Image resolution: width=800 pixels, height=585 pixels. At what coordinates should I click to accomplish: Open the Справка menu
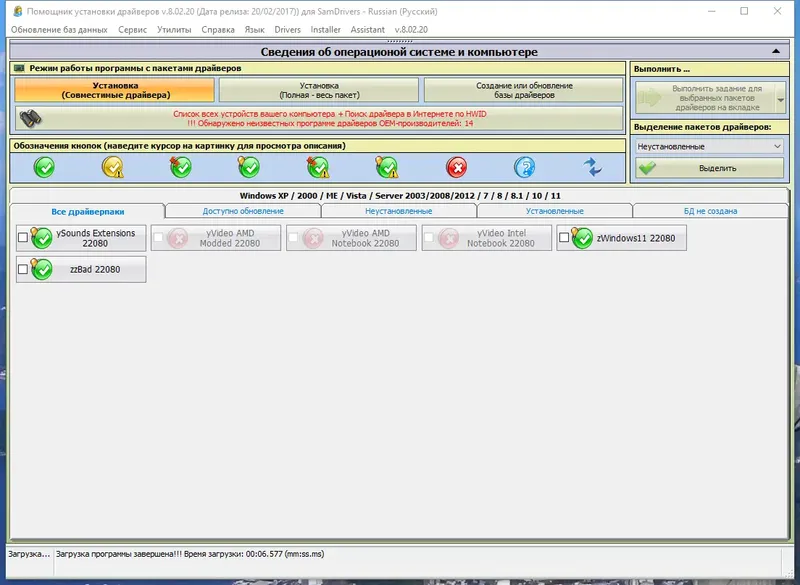218,30
